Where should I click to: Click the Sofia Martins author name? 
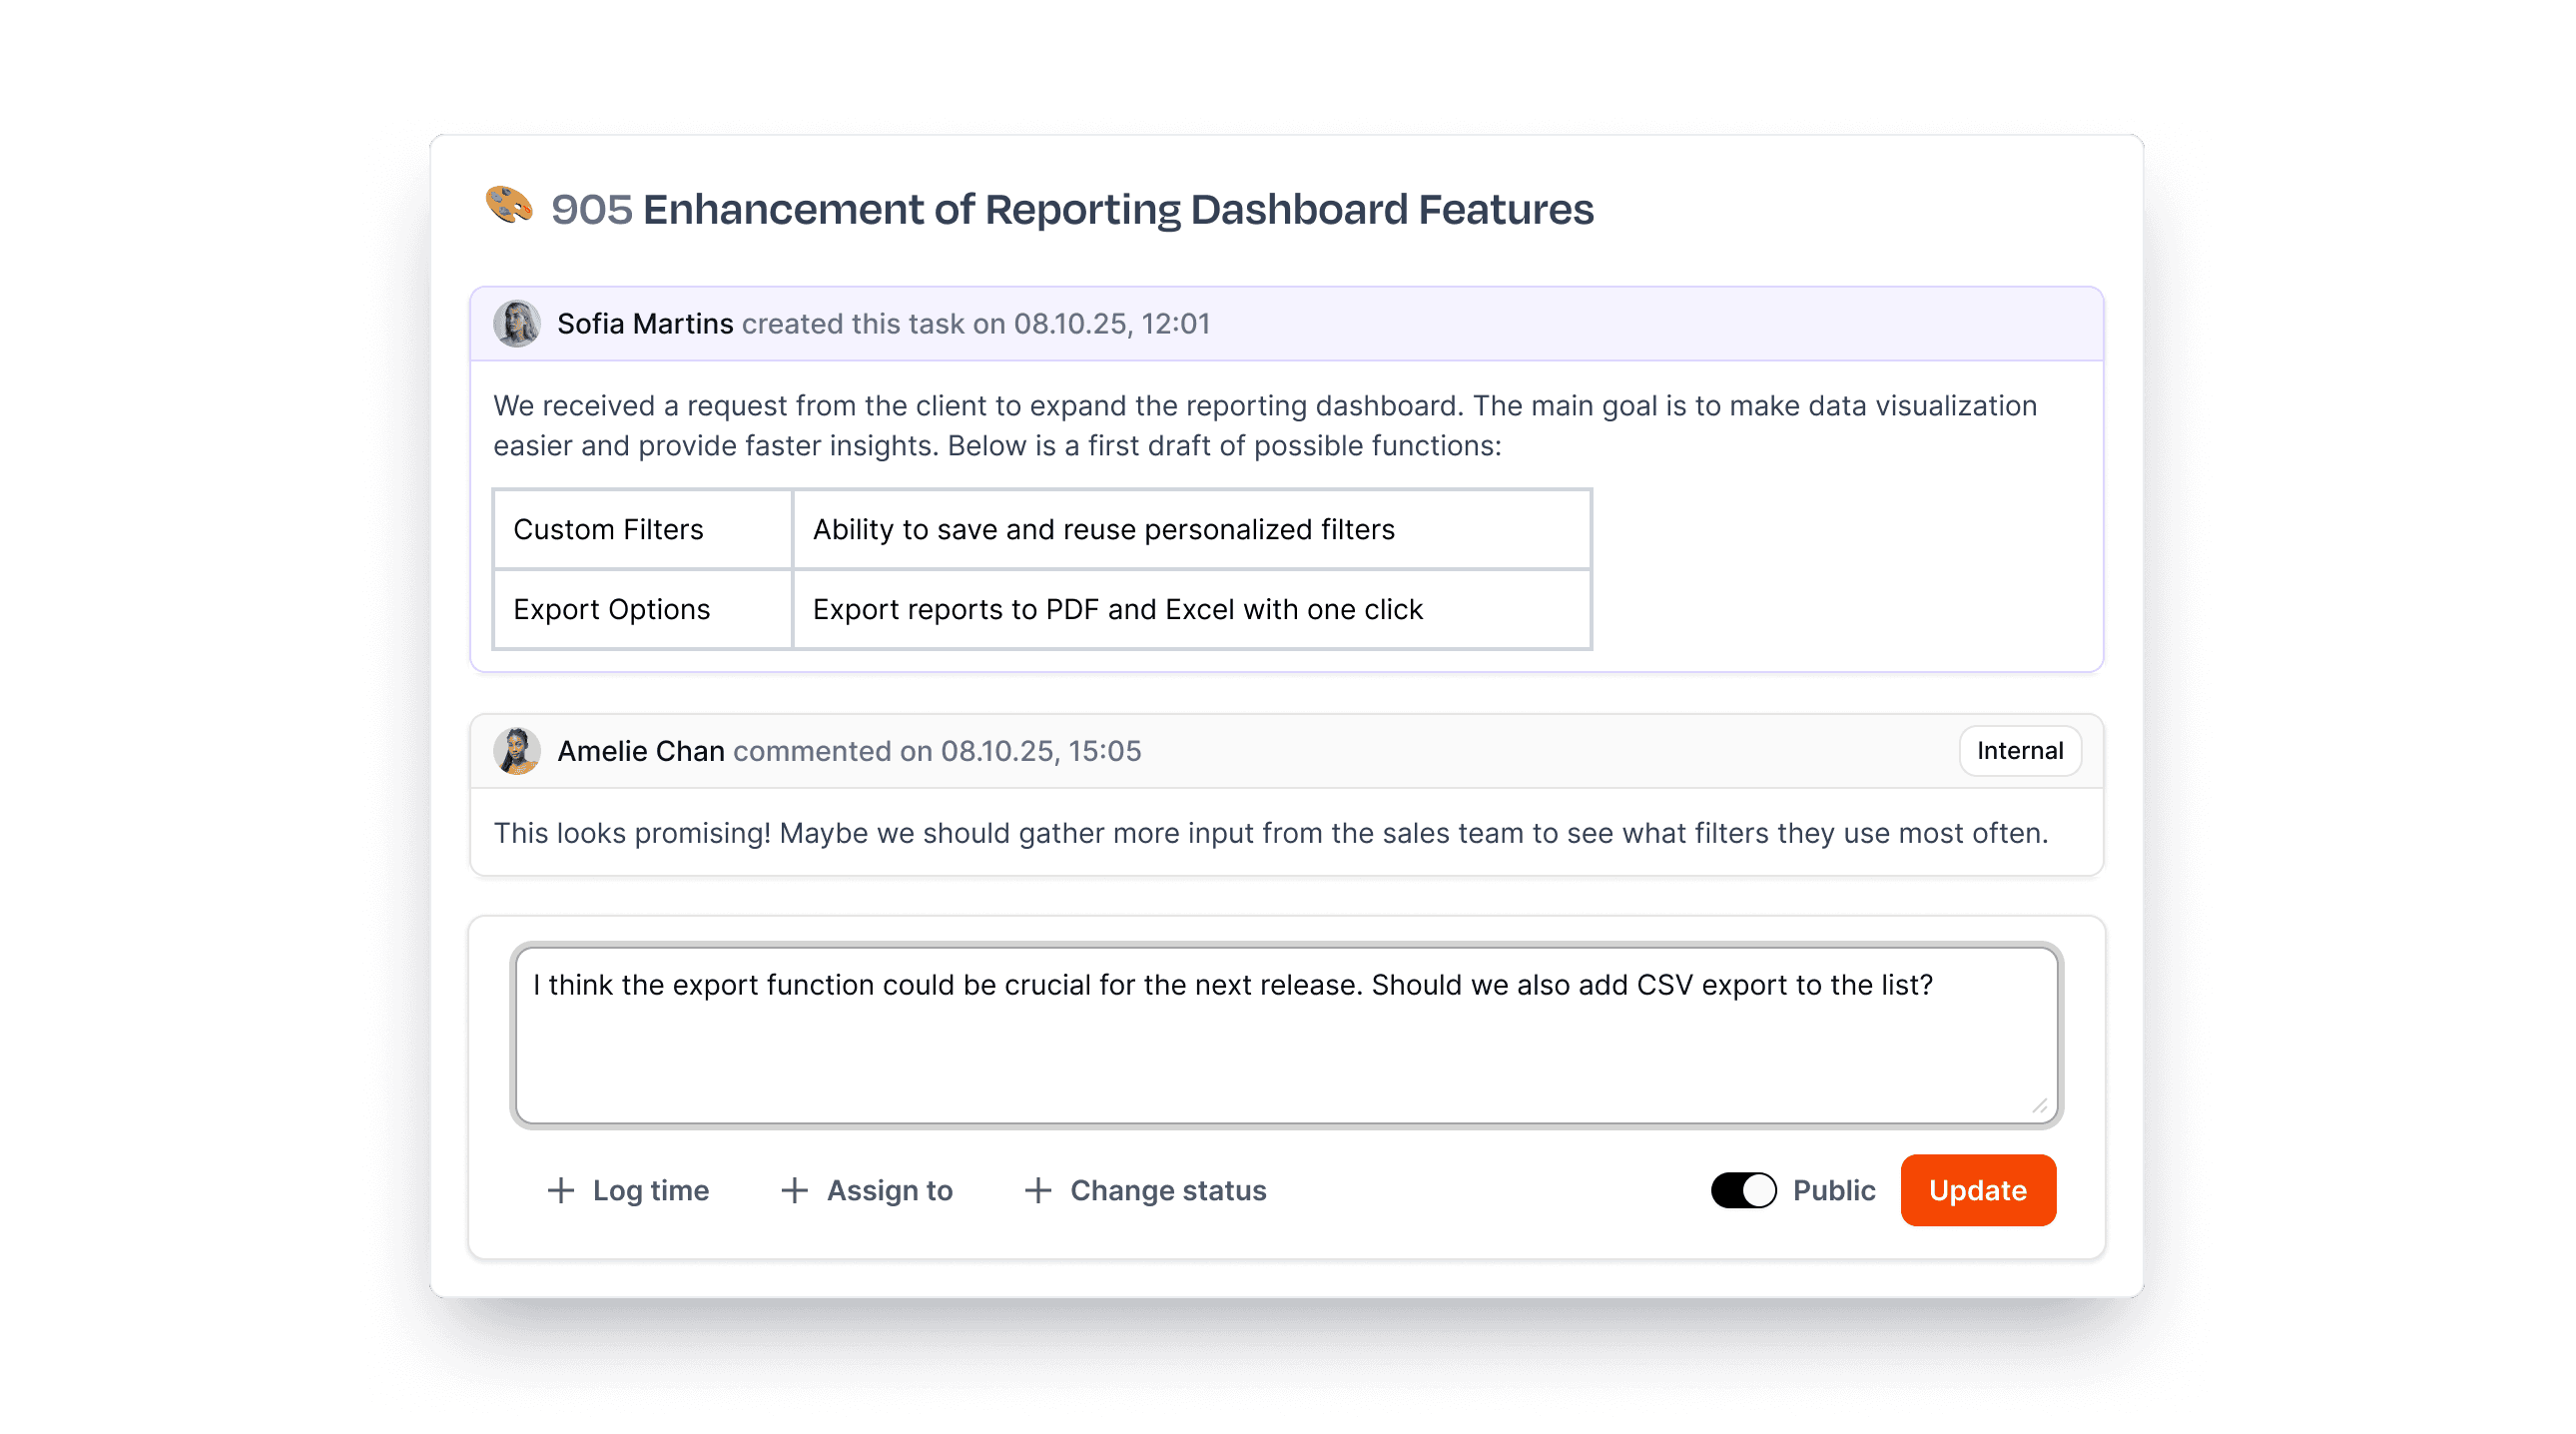click(x=645, y=324)
